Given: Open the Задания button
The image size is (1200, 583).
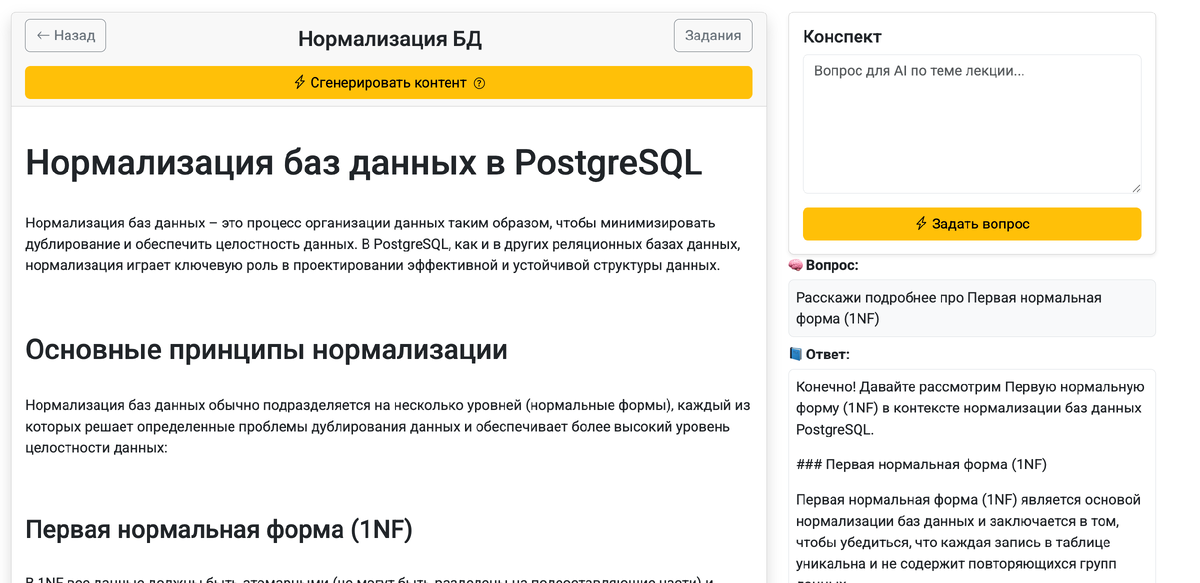Looking at the screenshot, I should (713, 35).
